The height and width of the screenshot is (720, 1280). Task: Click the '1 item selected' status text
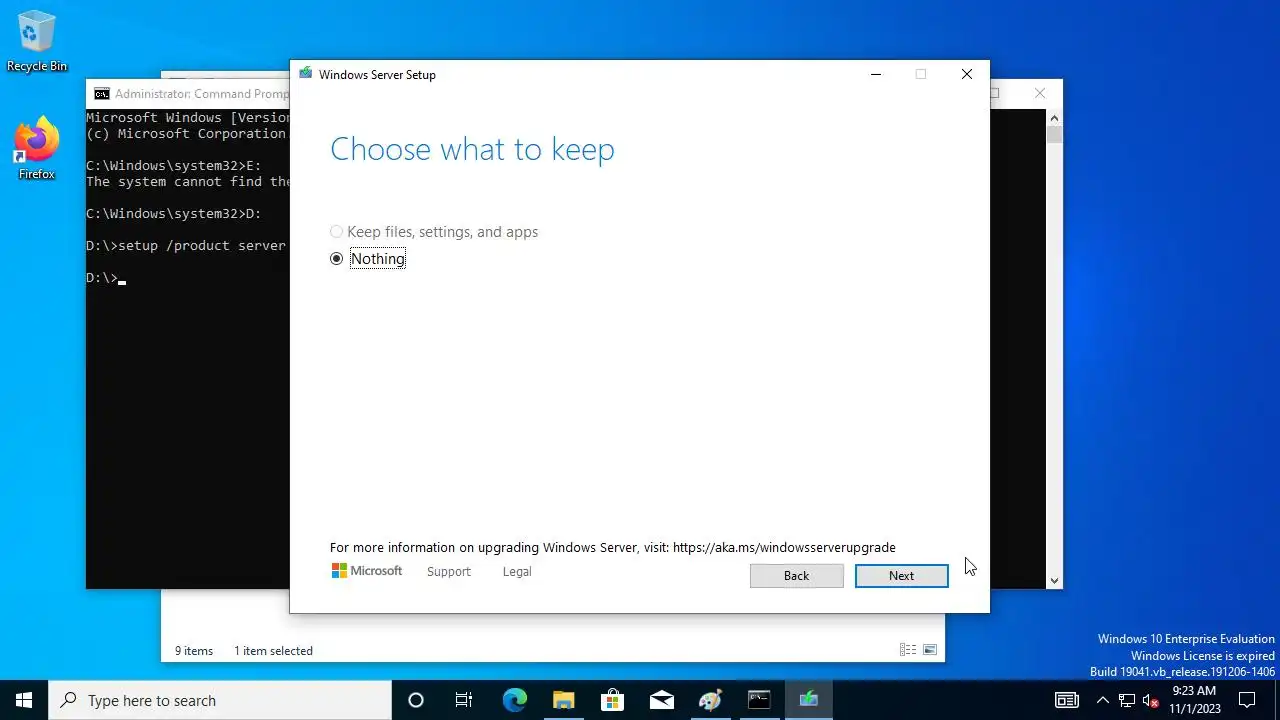coord(273,651)
